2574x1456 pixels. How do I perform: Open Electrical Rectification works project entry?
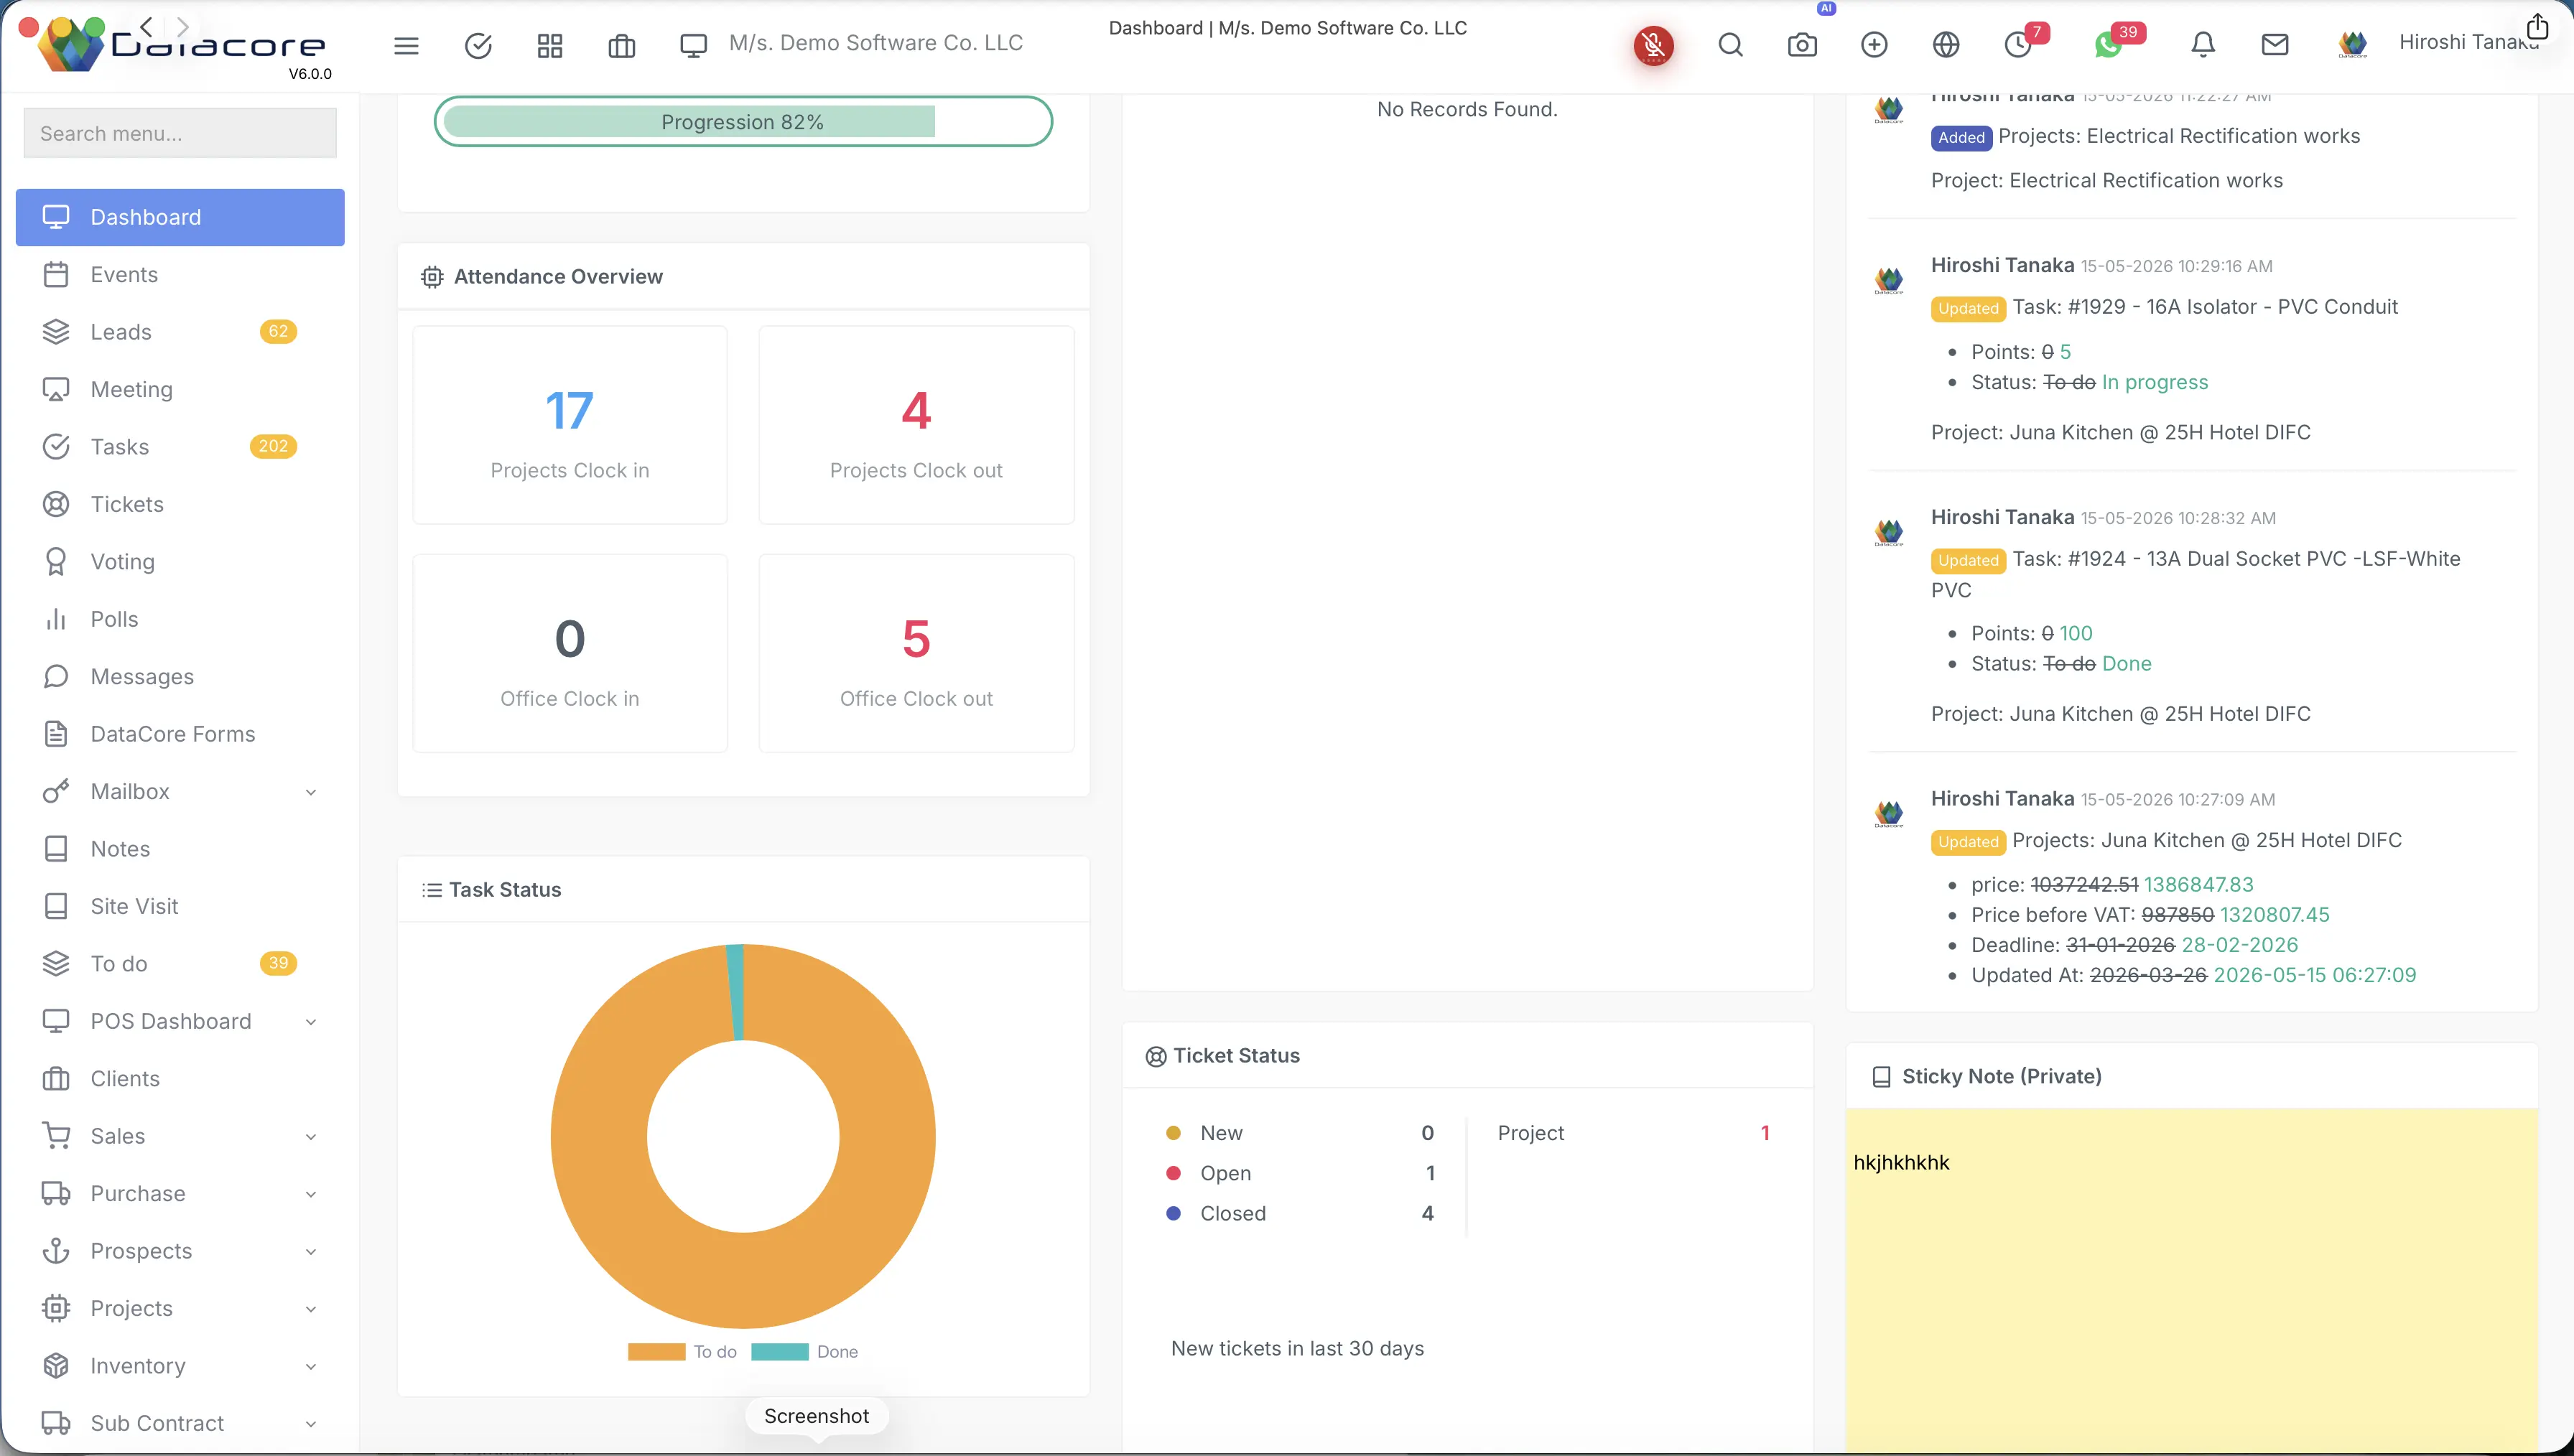(2179, 136)
